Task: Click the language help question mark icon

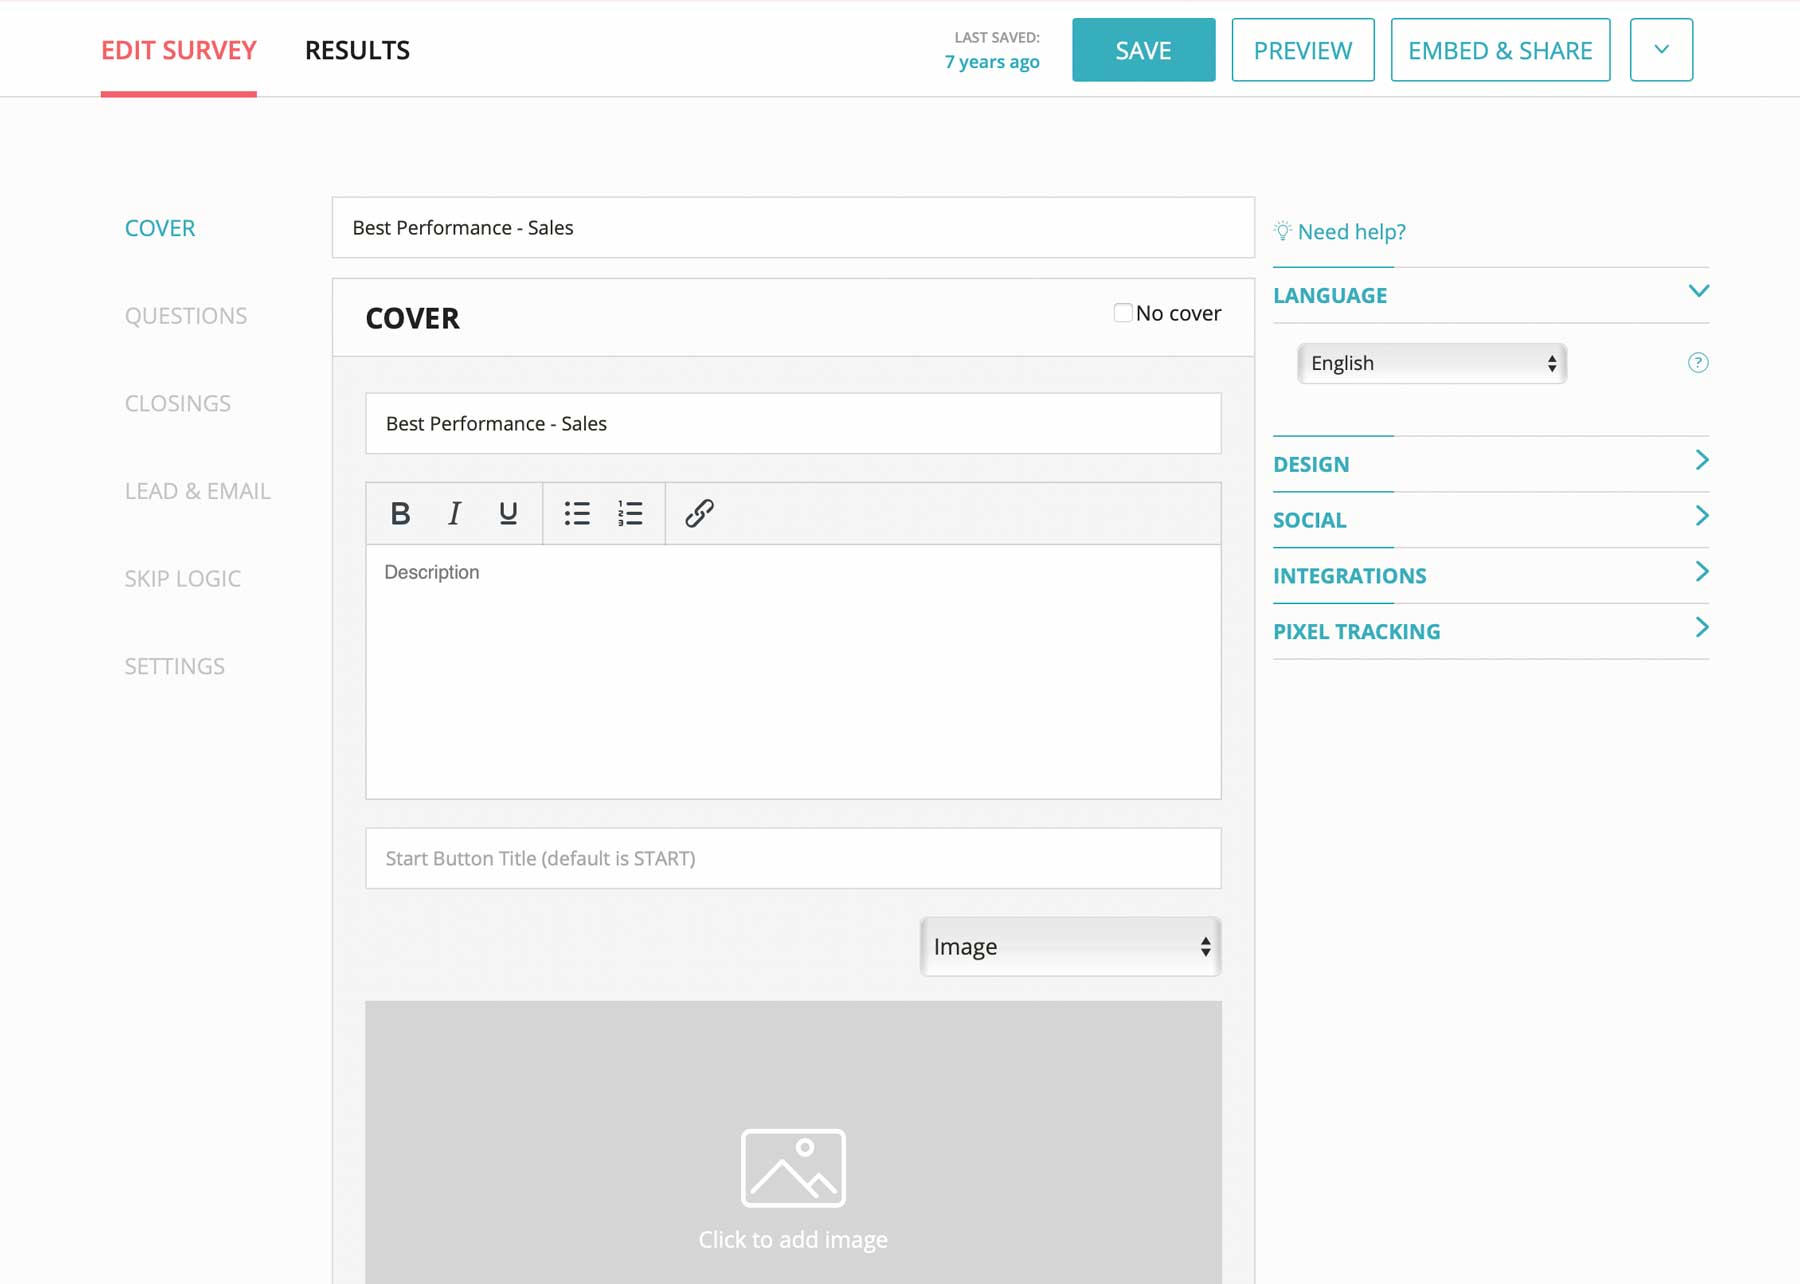Action: pos(1698,363)
